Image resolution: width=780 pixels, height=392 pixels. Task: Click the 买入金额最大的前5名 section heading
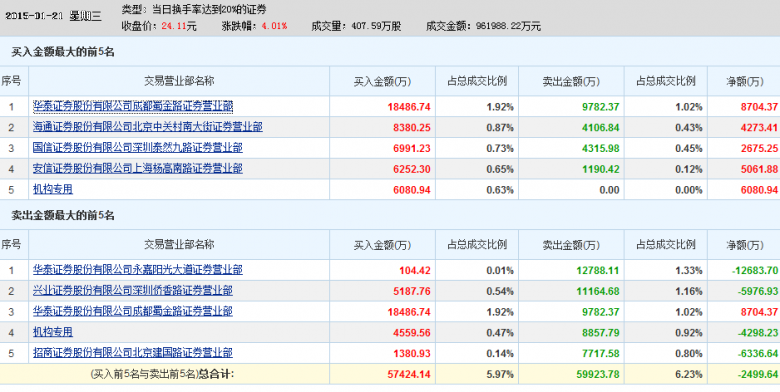[x=63, y=52]
